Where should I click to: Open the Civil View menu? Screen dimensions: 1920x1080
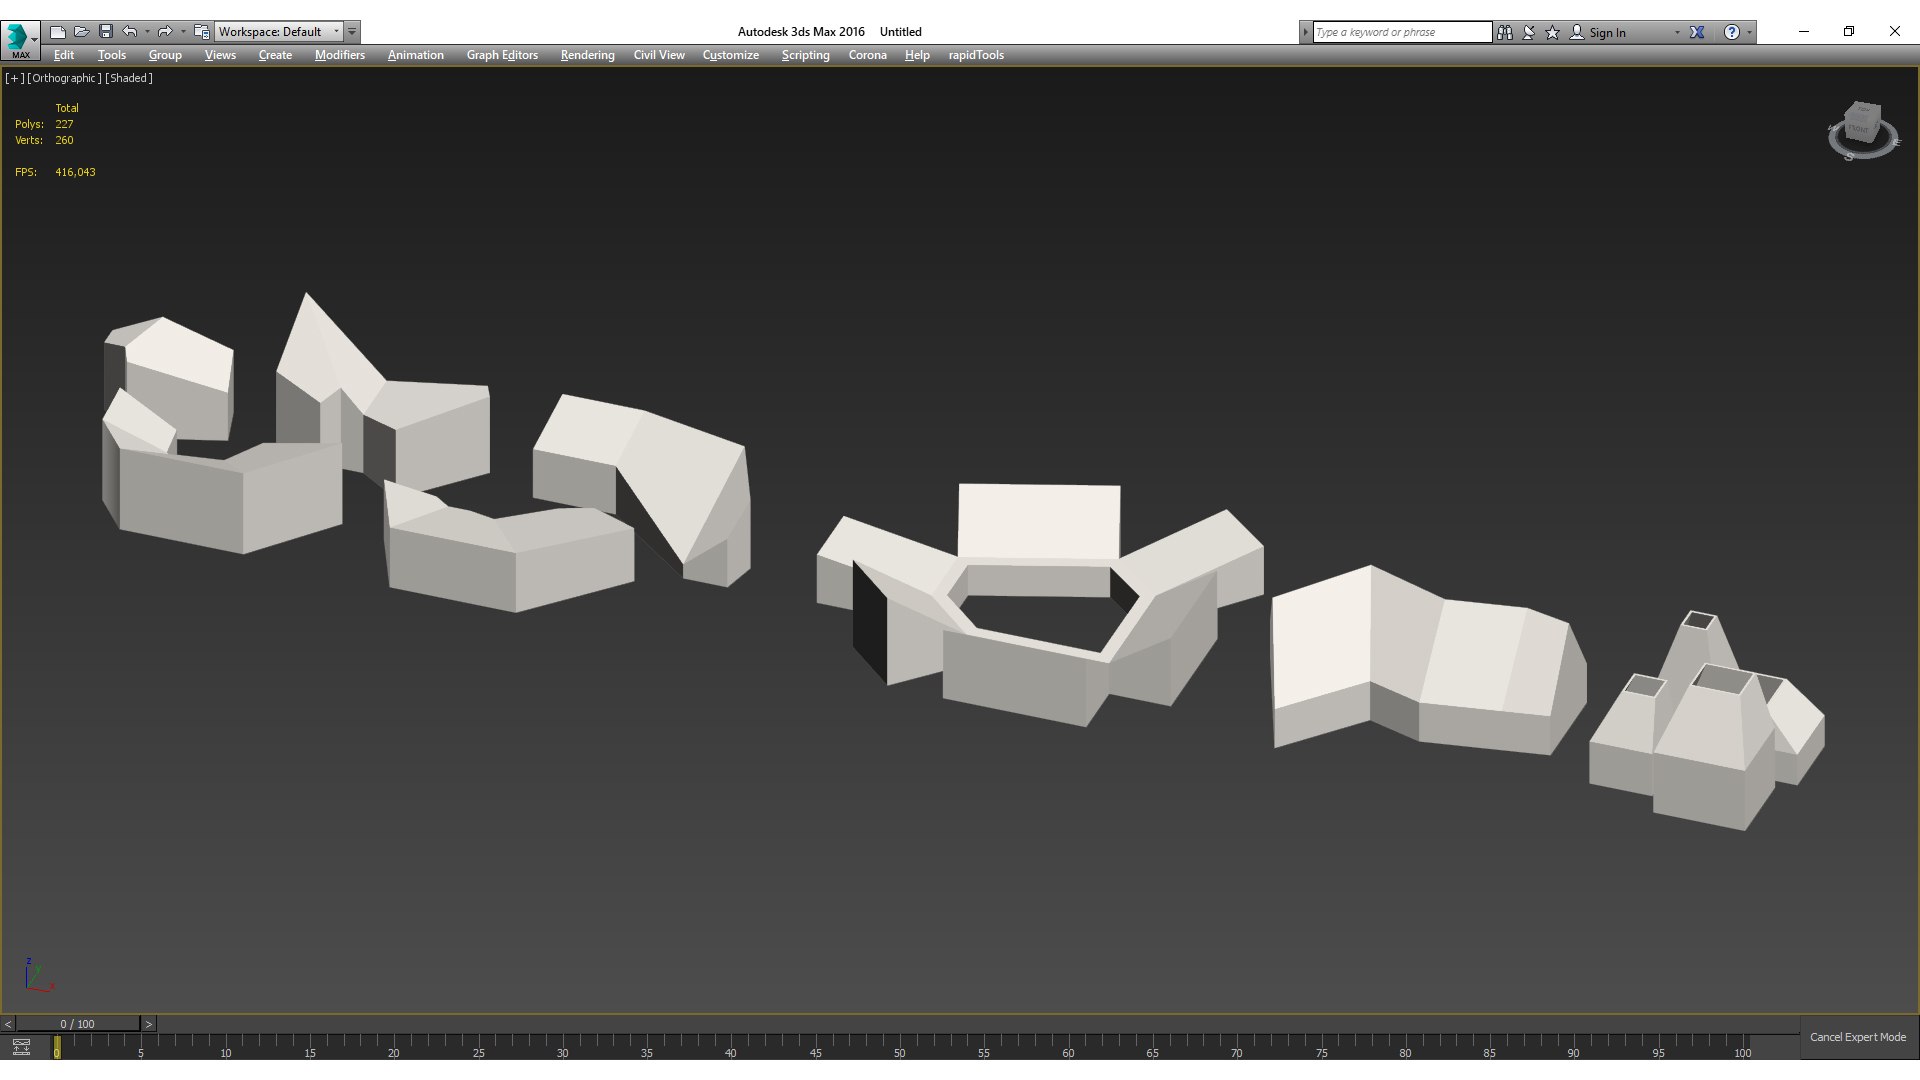659,55
